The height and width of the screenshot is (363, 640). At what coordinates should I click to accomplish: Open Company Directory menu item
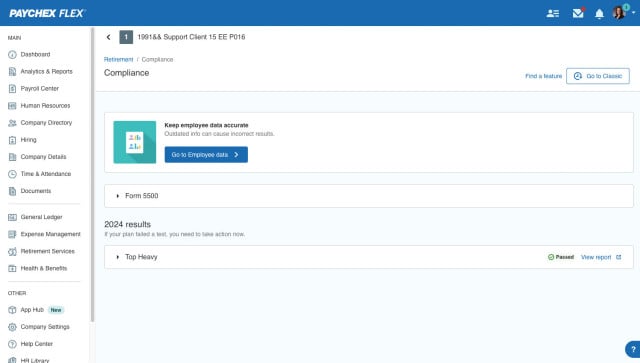click(x=46, y=123)
